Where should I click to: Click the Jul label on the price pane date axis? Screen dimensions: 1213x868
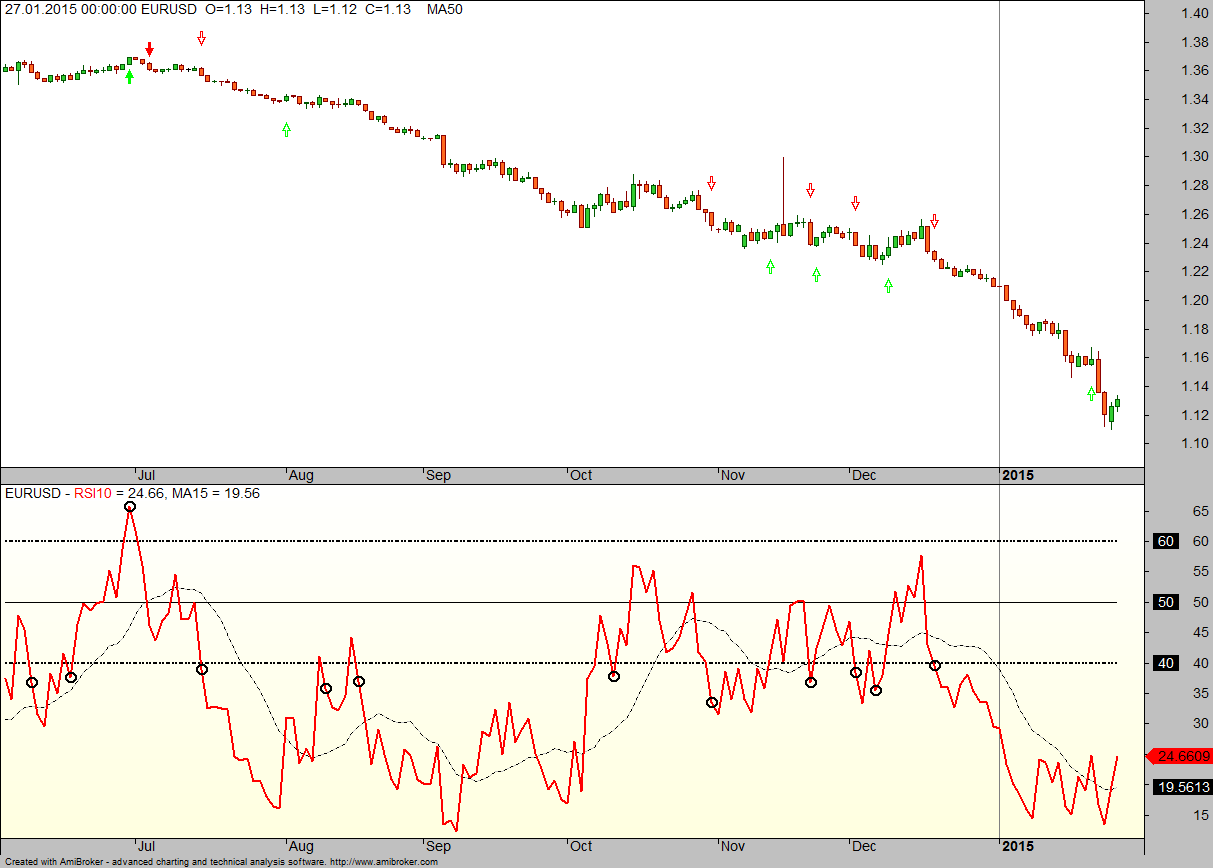point(146,476)
